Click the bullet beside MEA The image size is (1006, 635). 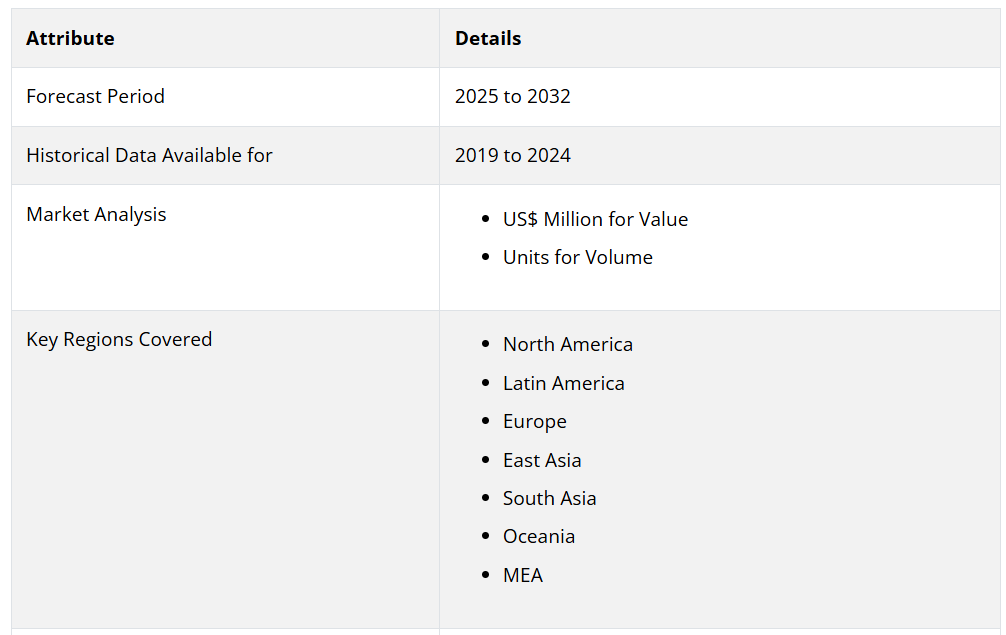(485, 575)
